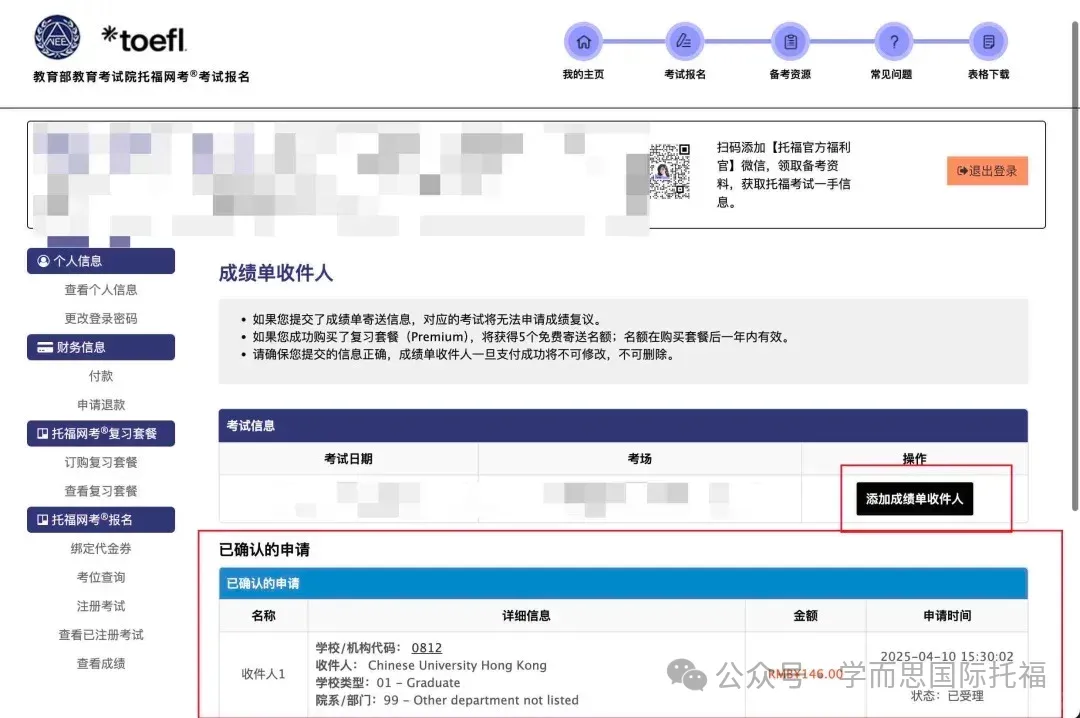This screenshot has width=1080, height=718.
Task: Click the NEEA circular logo
Action: pyautogui.click(x=56, y=35)
